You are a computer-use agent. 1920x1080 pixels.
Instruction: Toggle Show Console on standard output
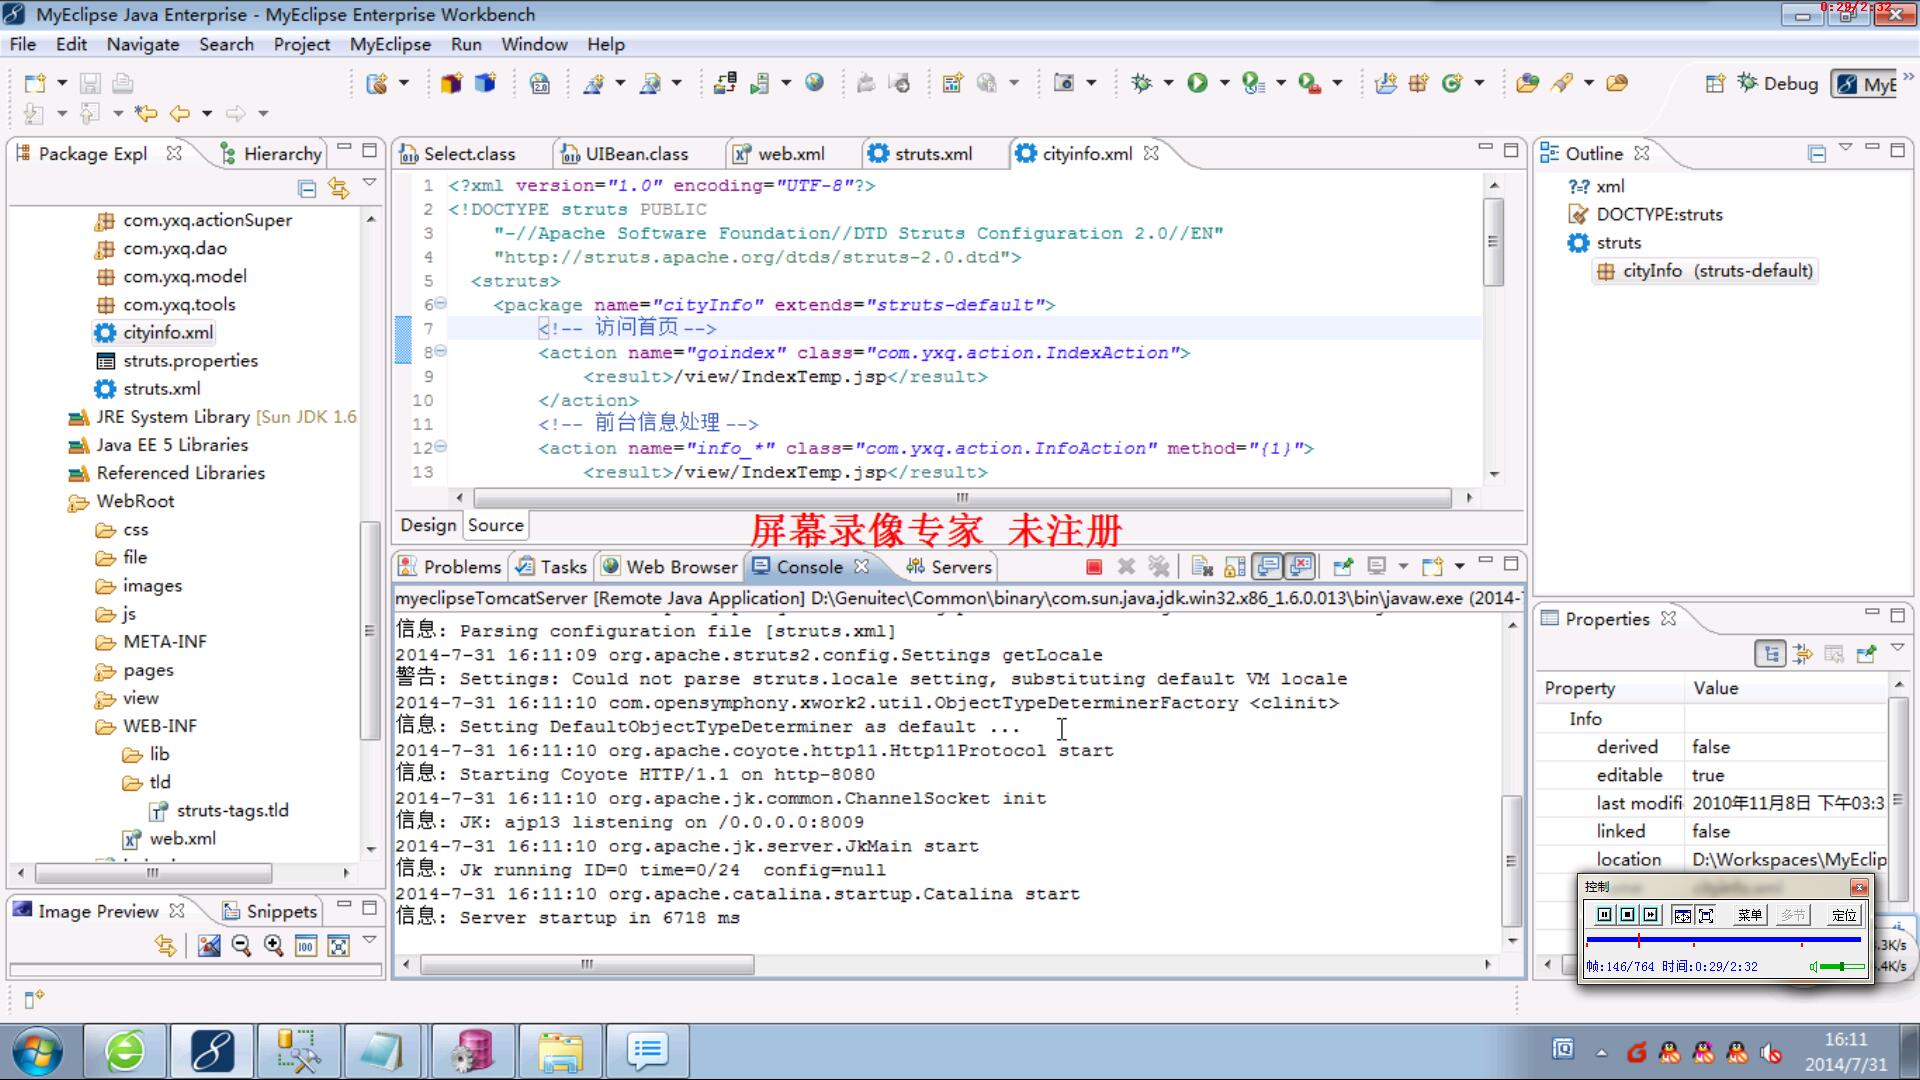tap(1268, 567)
